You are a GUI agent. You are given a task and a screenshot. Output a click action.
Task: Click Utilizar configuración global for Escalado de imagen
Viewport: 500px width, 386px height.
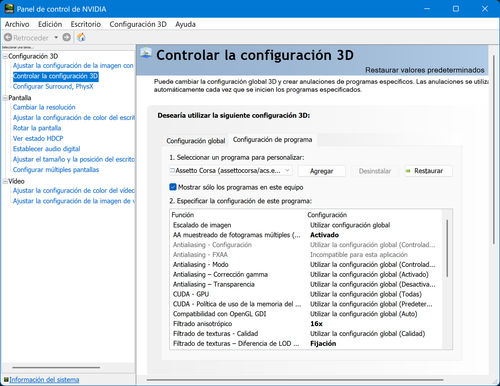click(x=350, y=225)
